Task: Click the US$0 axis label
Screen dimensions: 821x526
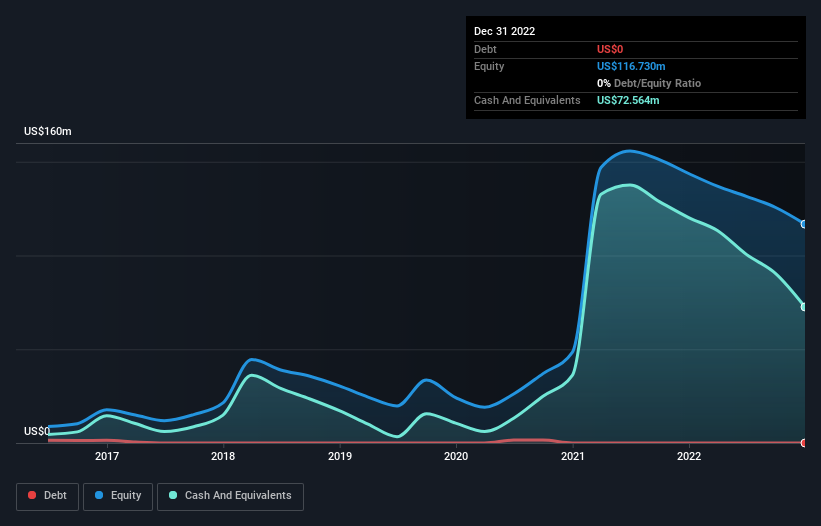Action: point(37,431)
